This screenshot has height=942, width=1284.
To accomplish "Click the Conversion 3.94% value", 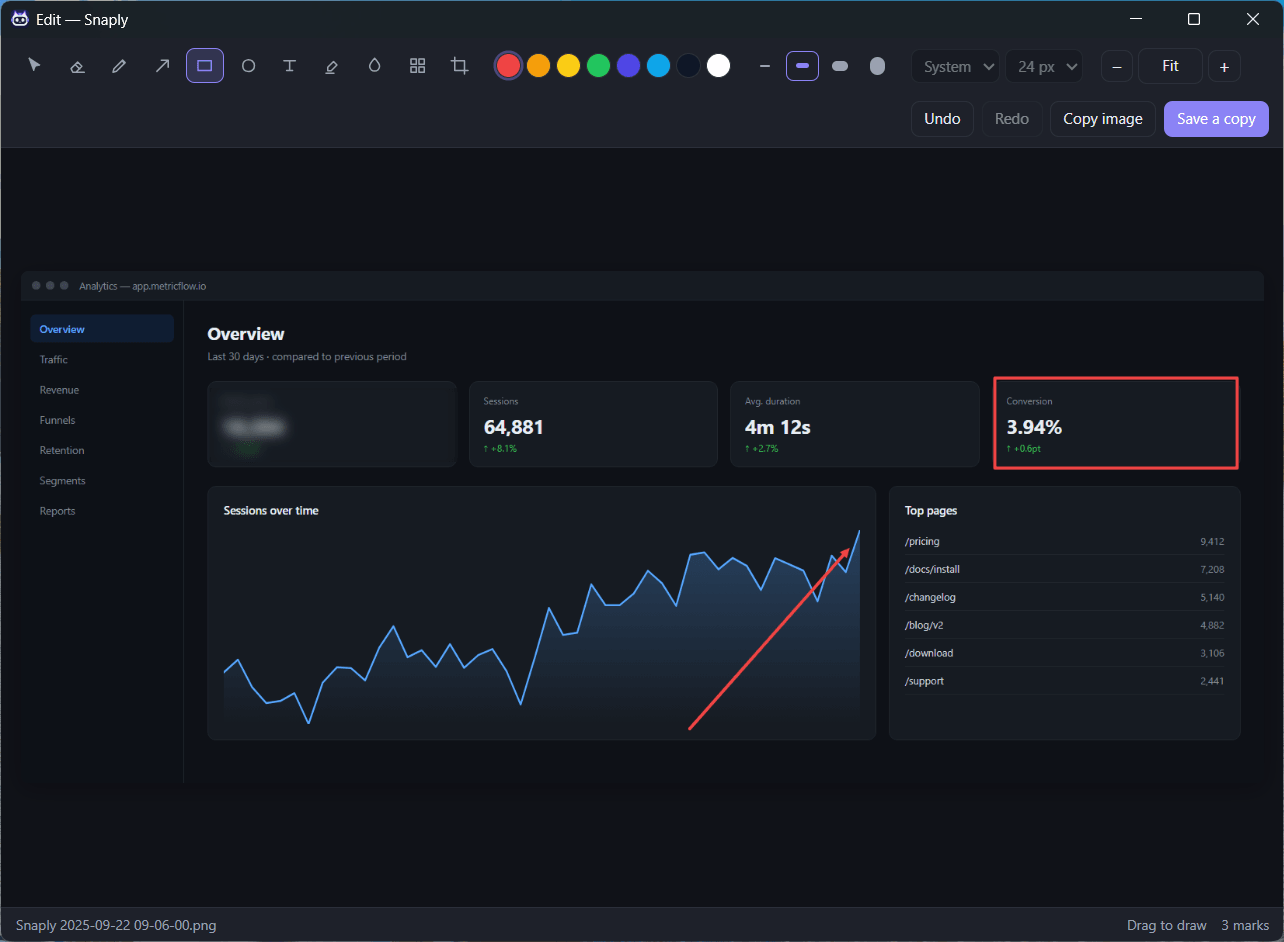I will click(x=1034, y=427).
